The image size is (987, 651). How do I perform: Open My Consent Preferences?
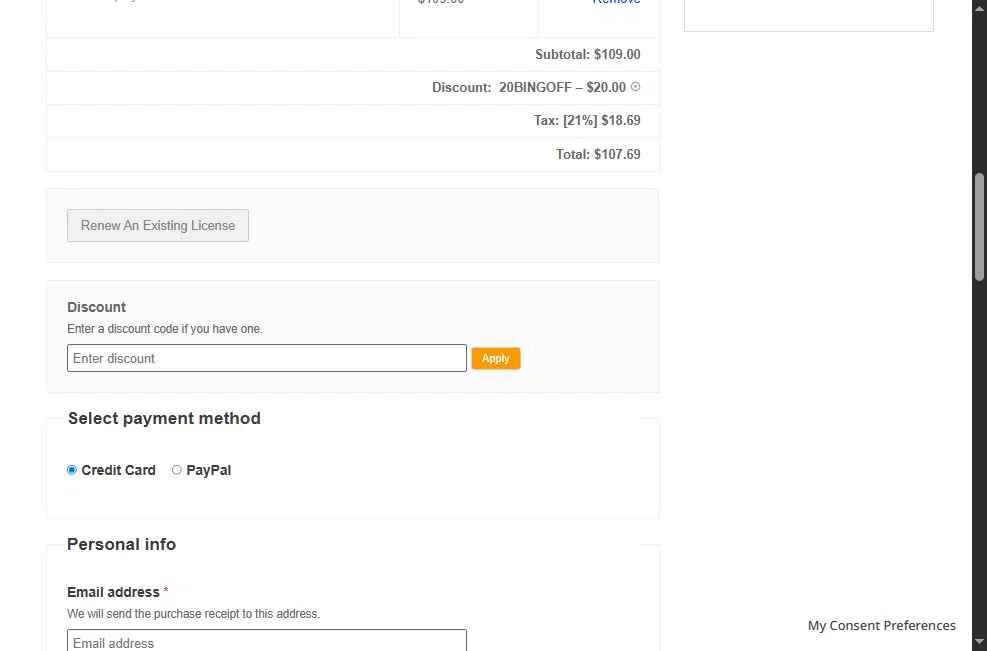(881, 625)
